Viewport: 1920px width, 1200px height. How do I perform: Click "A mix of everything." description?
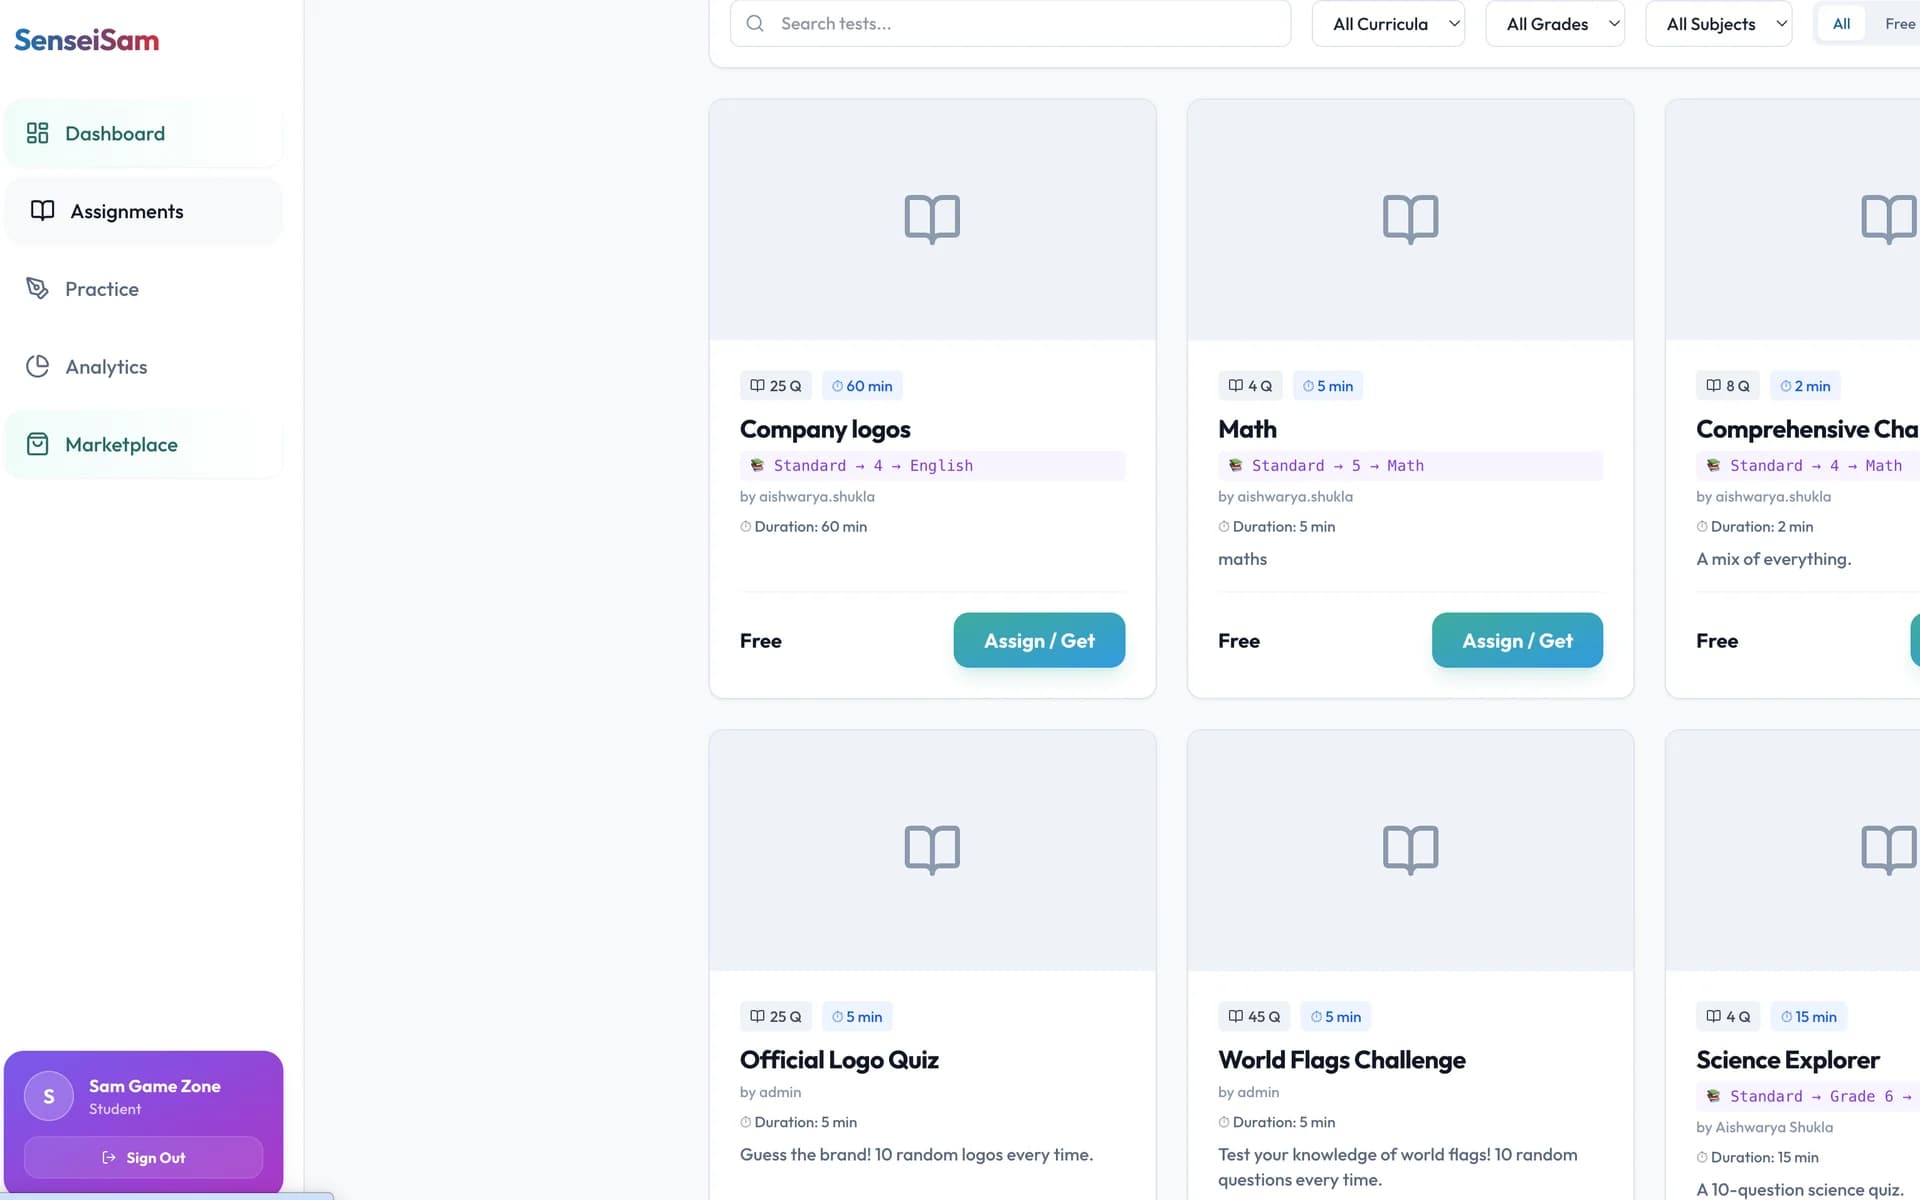1773,559
